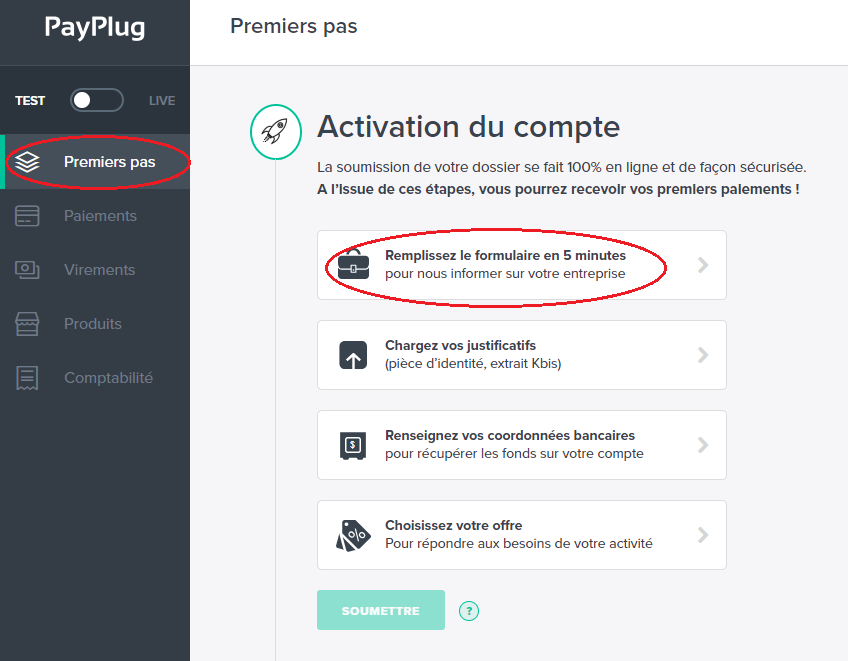Click the shop icon next to Produits
Viewport: 848px width, 661px height.
[x=27, y=323]
